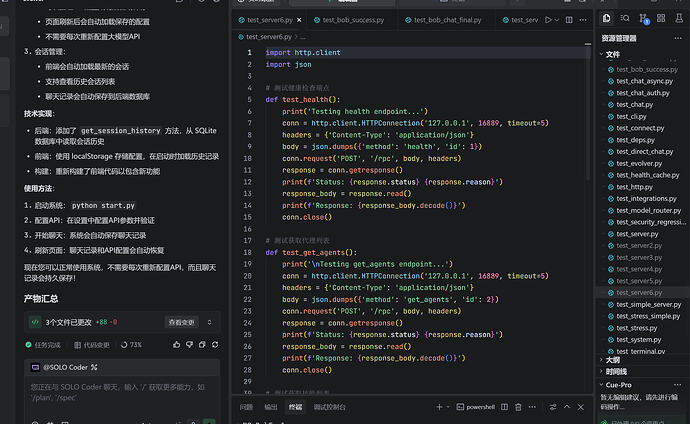
Task: Switch to the truncated test_serv tab
Action: tap(520, 20)
